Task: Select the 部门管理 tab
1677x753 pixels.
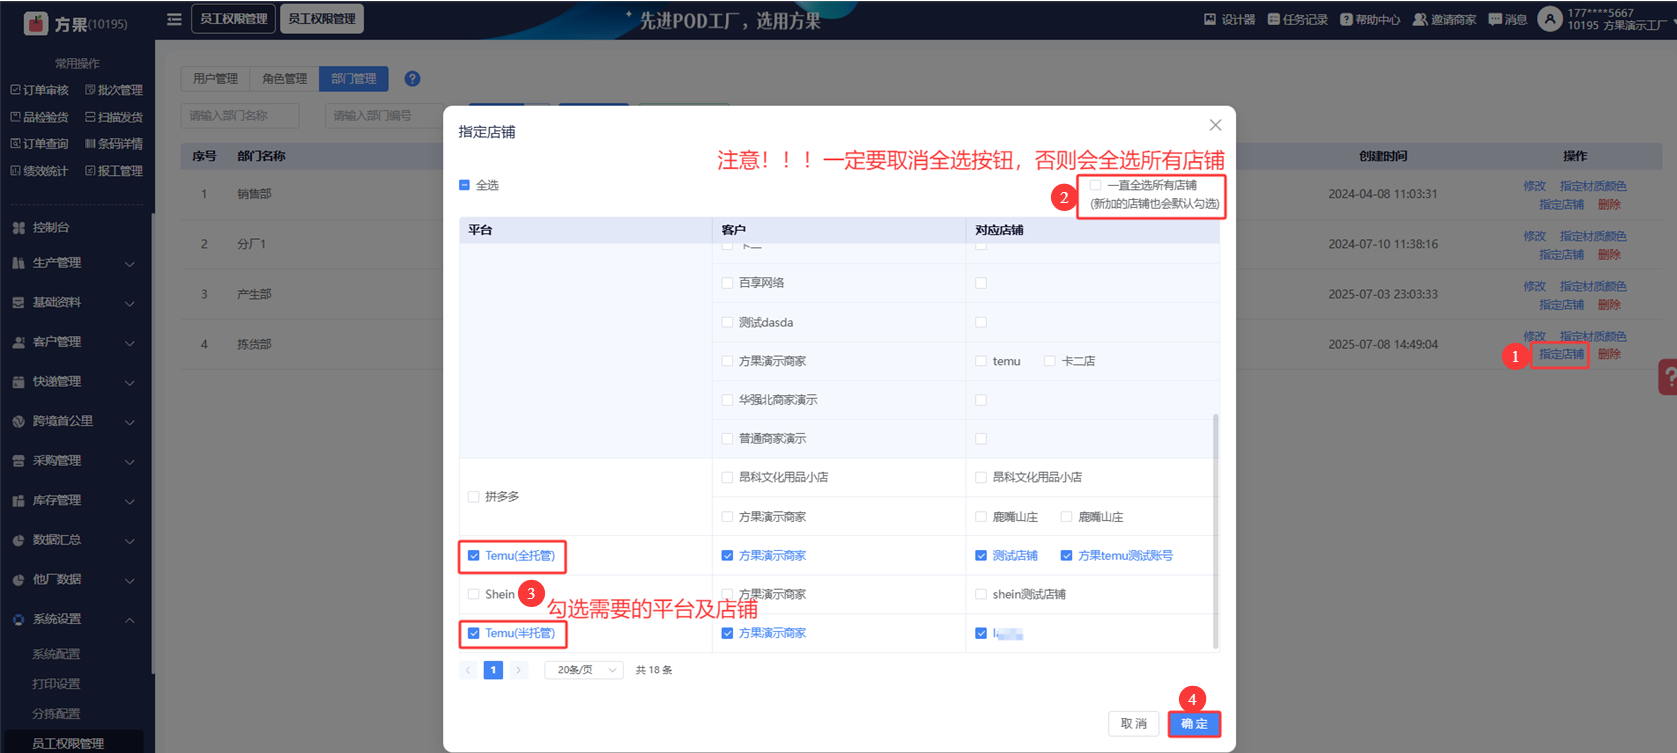Action: (353, 79)
